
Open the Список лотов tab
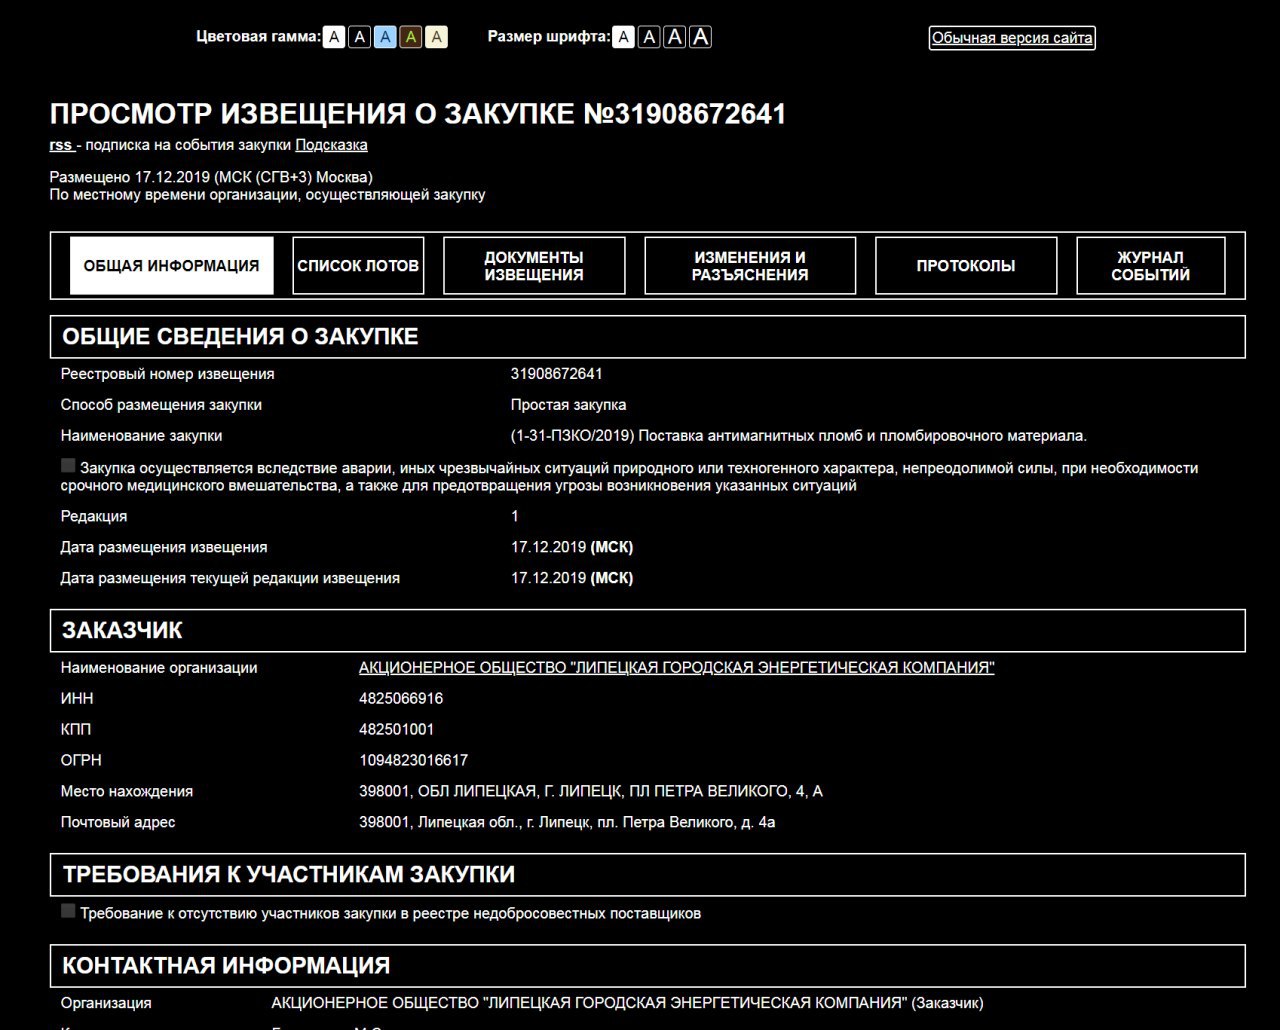click(x=358, y=265)
